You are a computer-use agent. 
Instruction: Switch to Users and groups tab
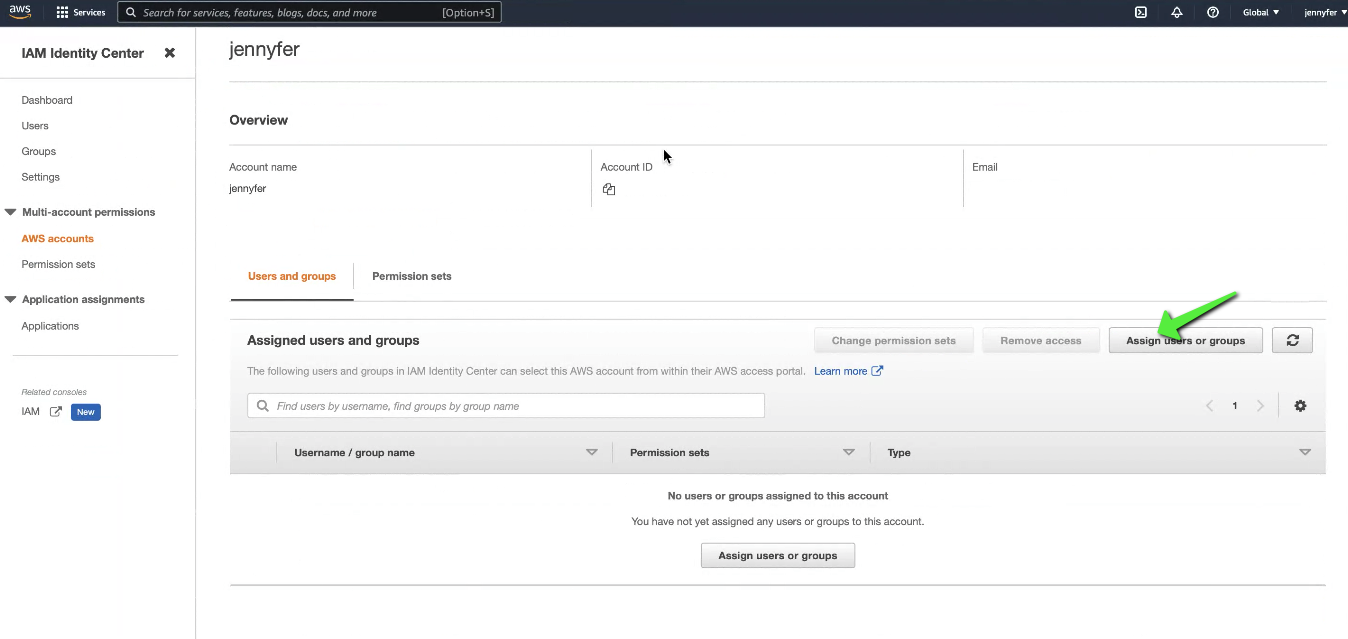[x=292, y=276]
